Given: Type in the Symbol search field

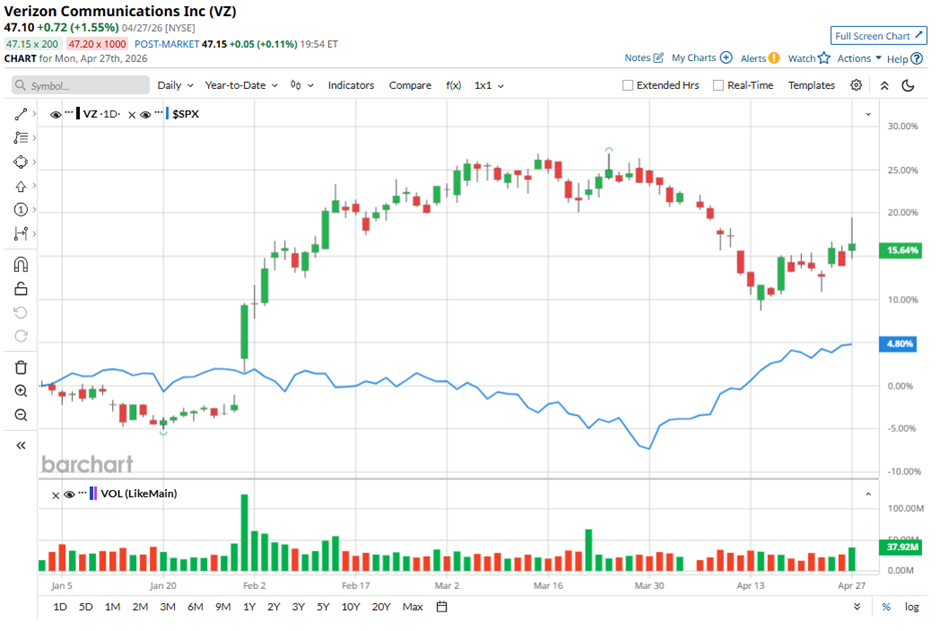Looking at the screenshot, I should coord(80,86).
